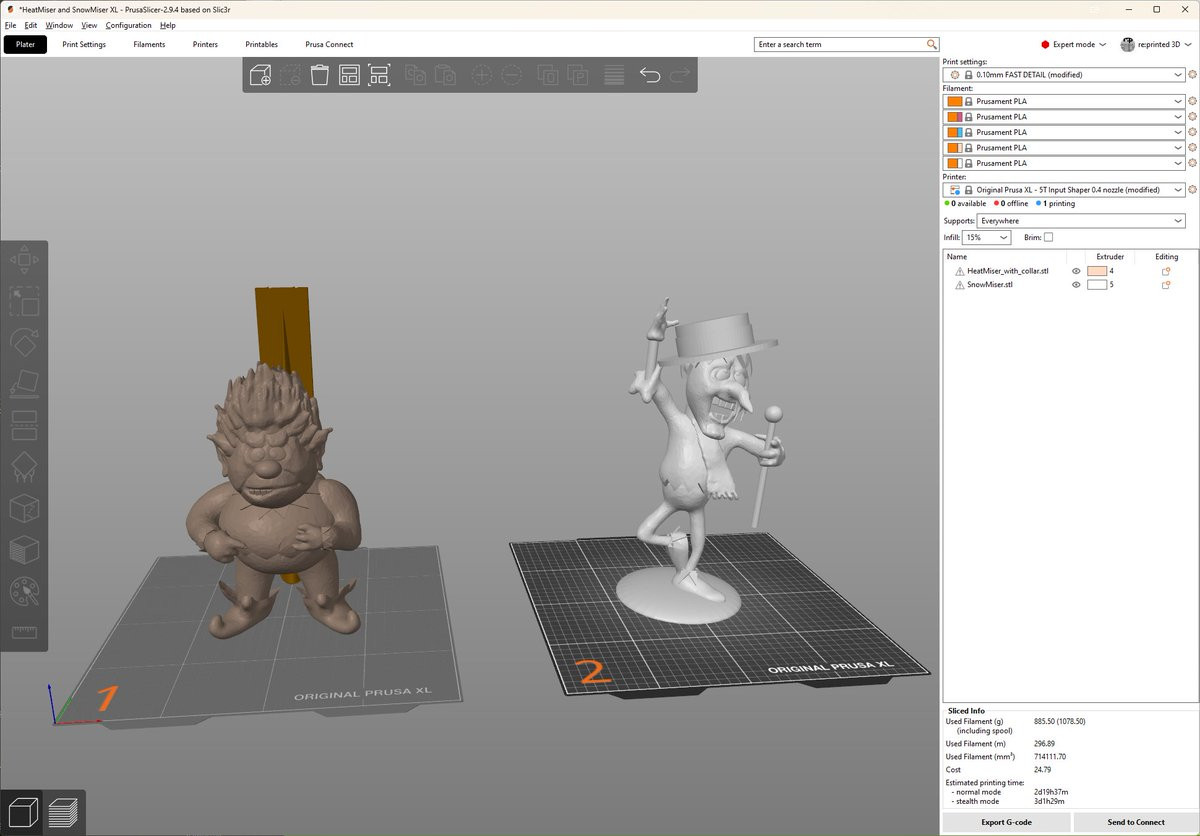This screenshot has height=836, width=1200.
Task: Select the Measure ruler tool
Action: (24, 631)
